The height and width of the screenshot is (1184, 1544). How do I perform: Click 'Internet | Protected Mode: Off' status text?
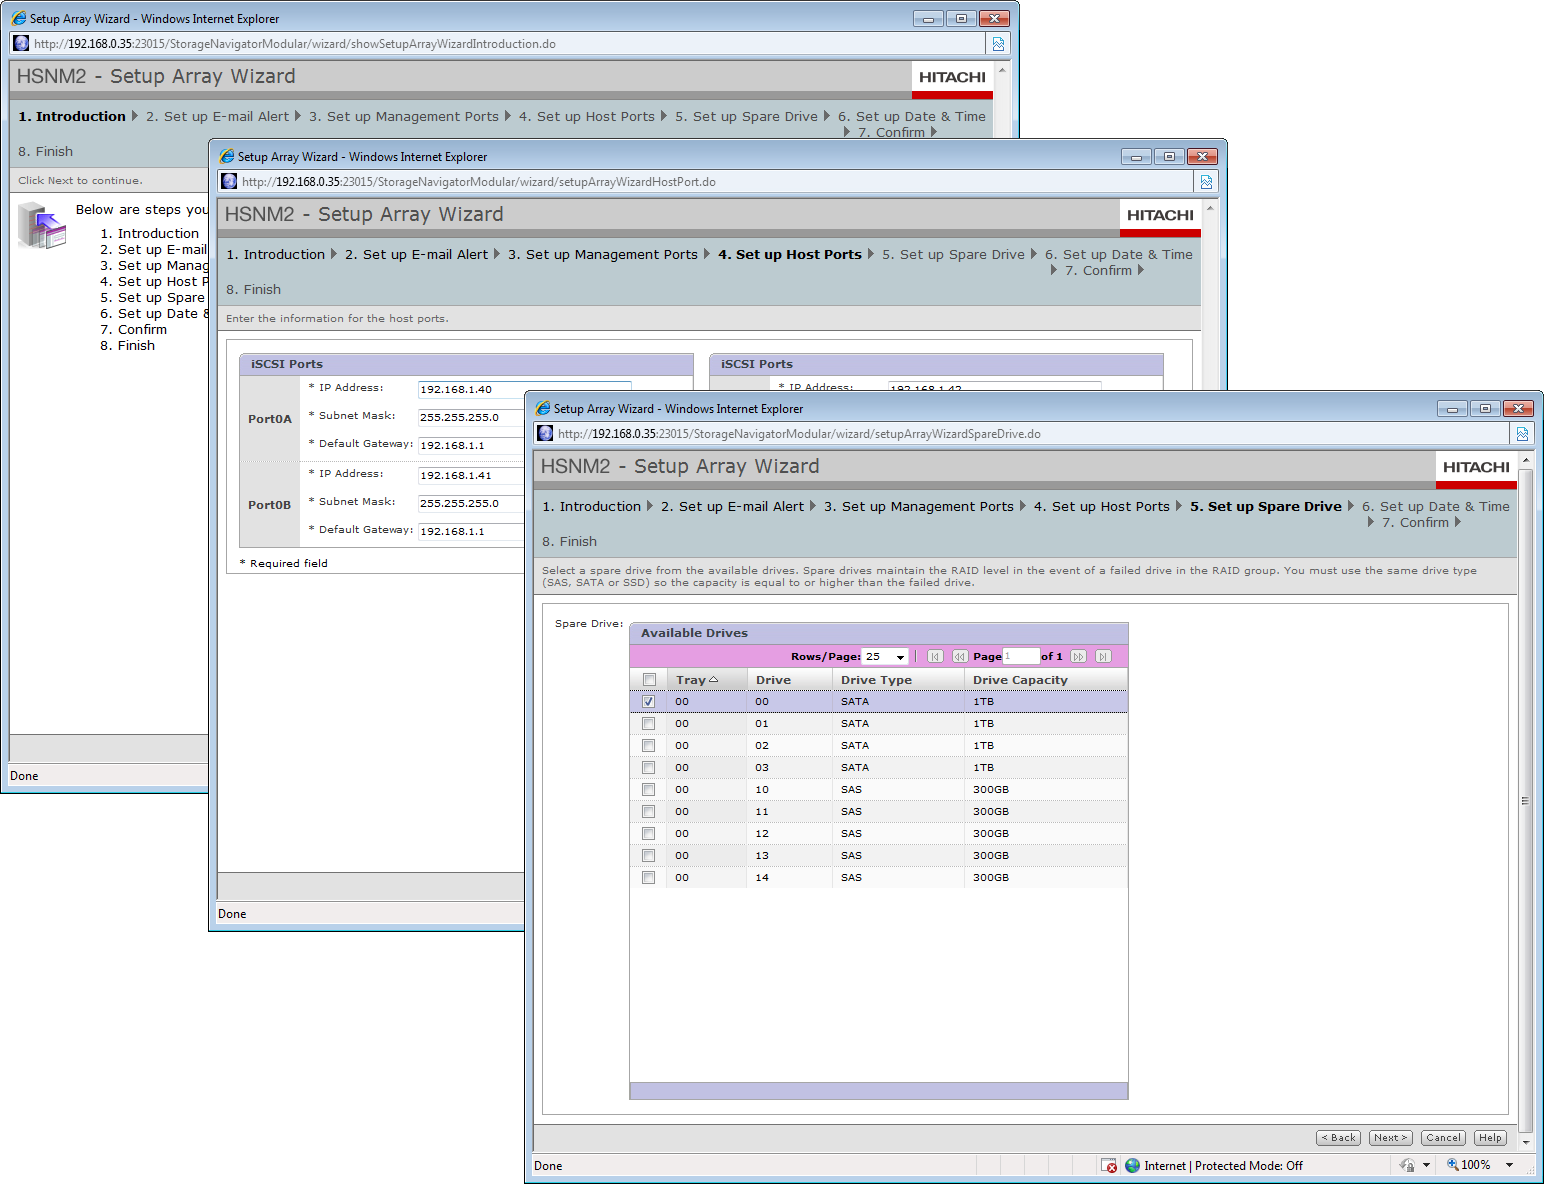pyautogui.click(x=1223, y=1166)
